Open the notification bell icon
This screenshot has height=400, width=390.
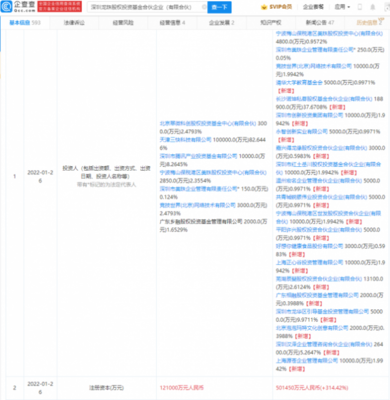(373, 7)
